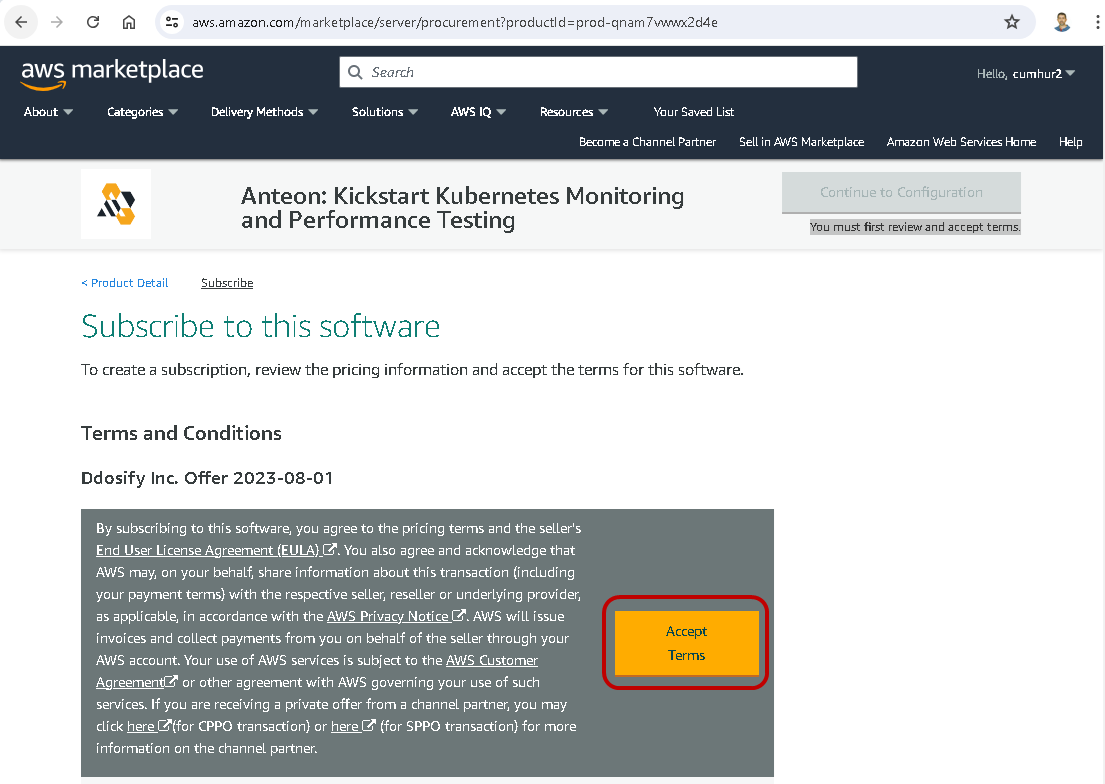Open the Help link
This screenshot has width=1105, height=784.
point(1070,142)
